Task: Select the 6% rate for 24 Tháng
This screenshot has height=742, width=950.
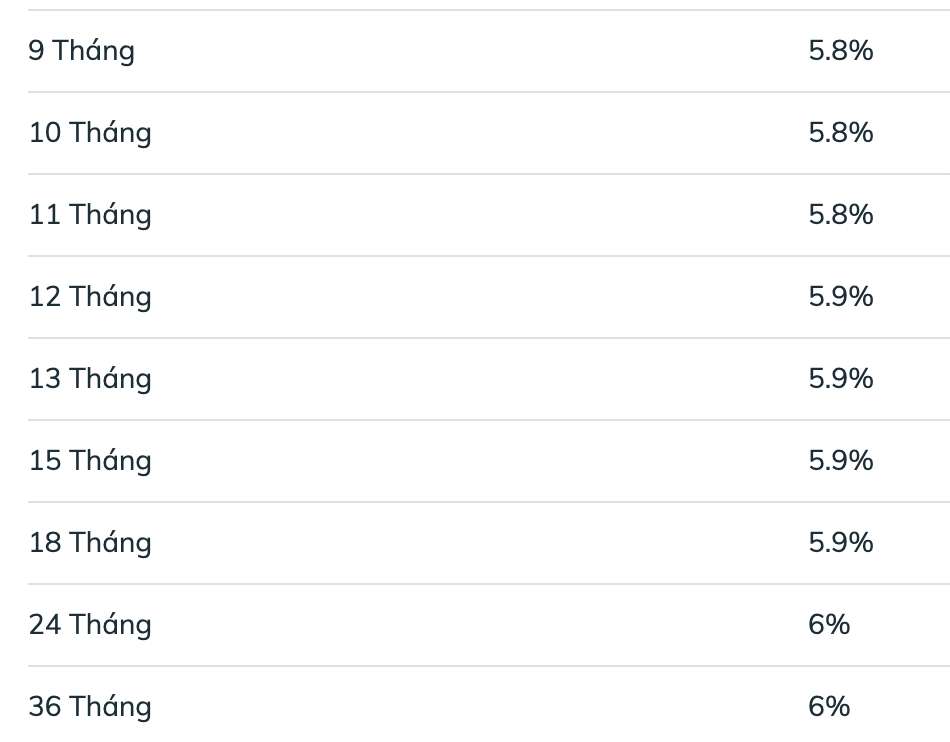Action: point(829,625)
